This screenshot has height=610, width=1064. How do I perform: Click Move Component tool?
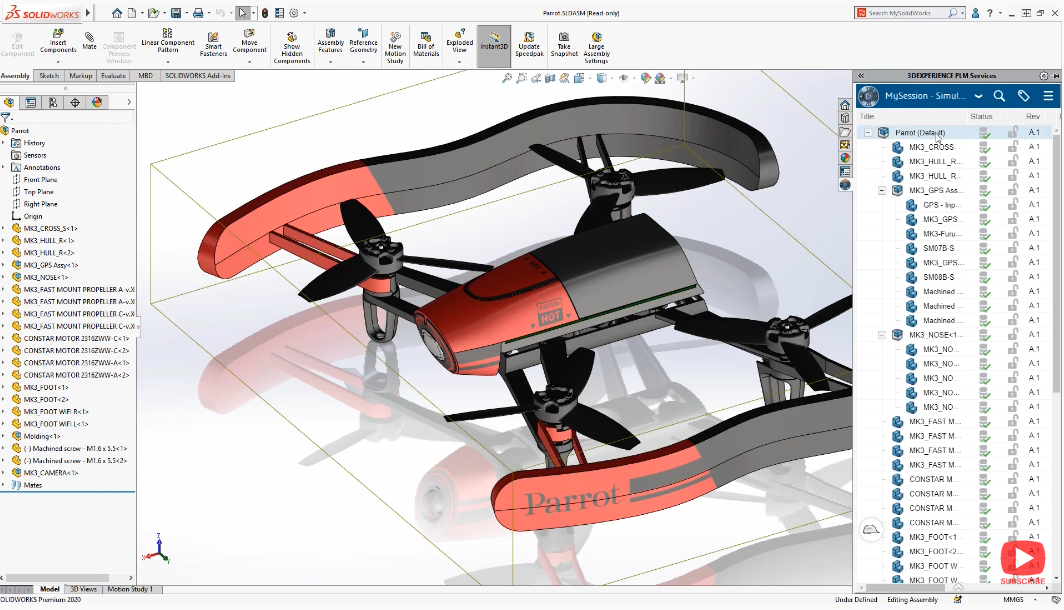tap(249, 41)
